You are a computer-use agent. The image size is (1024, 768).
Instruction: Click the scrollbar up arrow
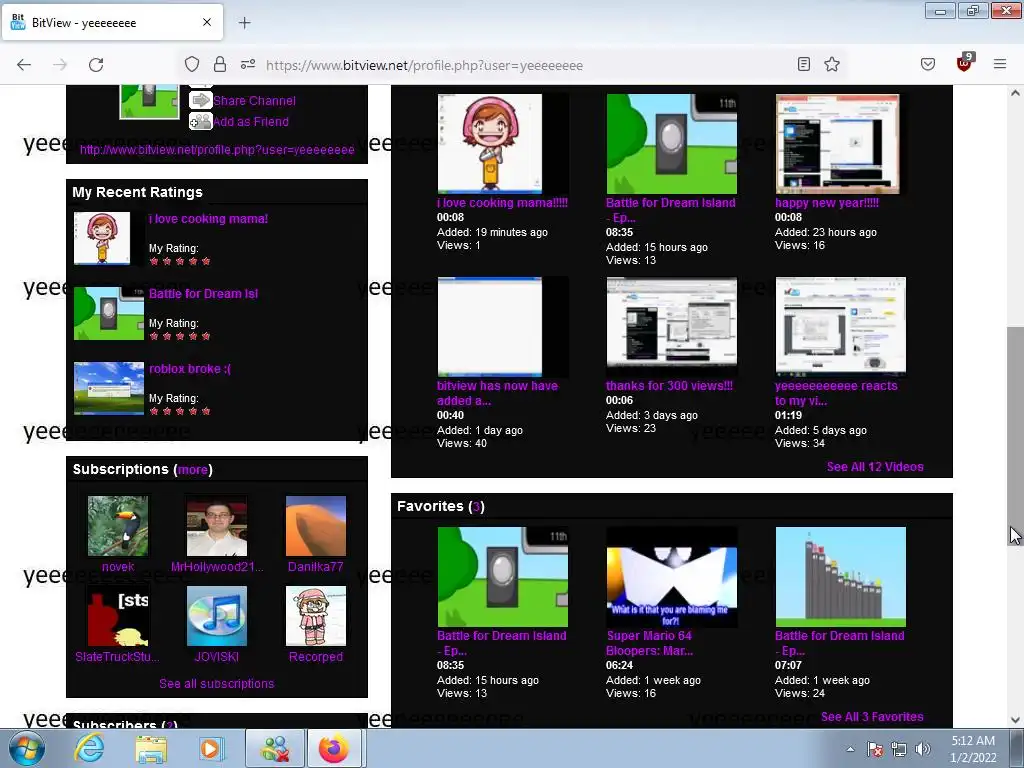coord(1016,93)
